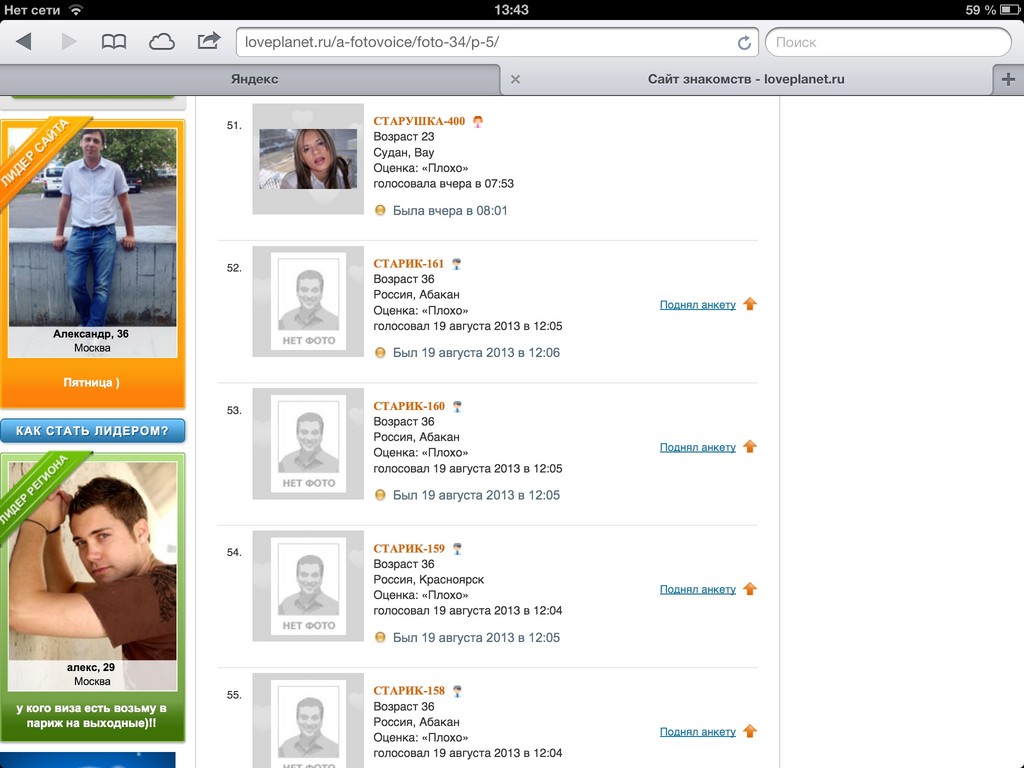Open НЕТ ФОТО placeholder of СТАРИК-161

(308, 302)
